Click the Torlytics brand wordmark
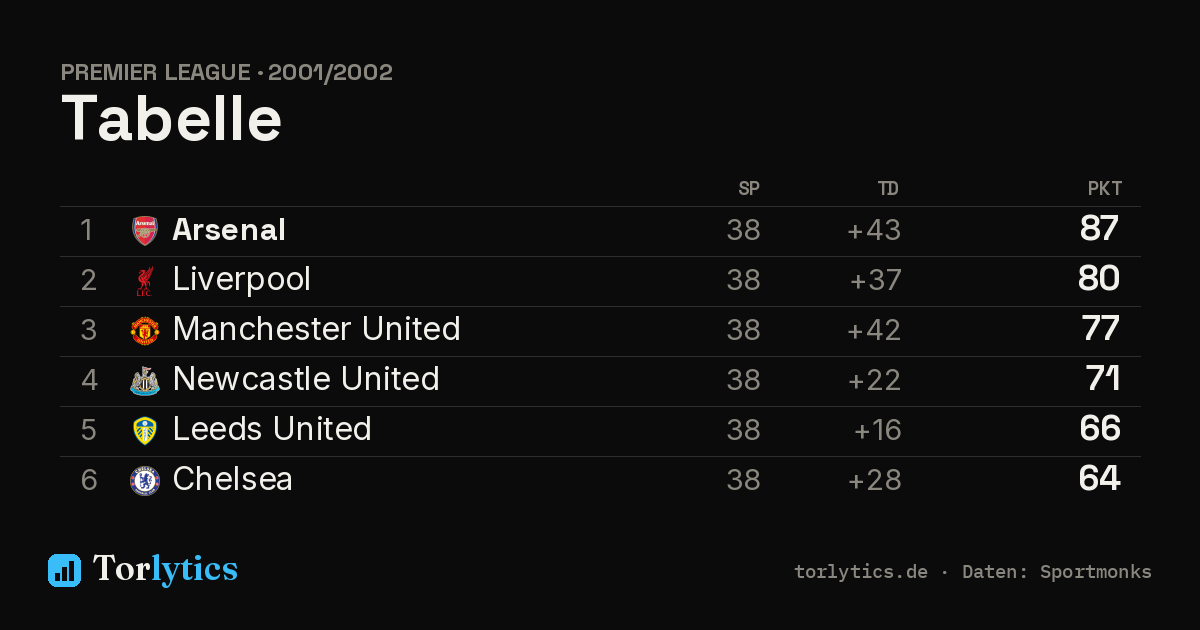Image resolution: width=1200 pixels, height=630 pixels. point(165,569)
